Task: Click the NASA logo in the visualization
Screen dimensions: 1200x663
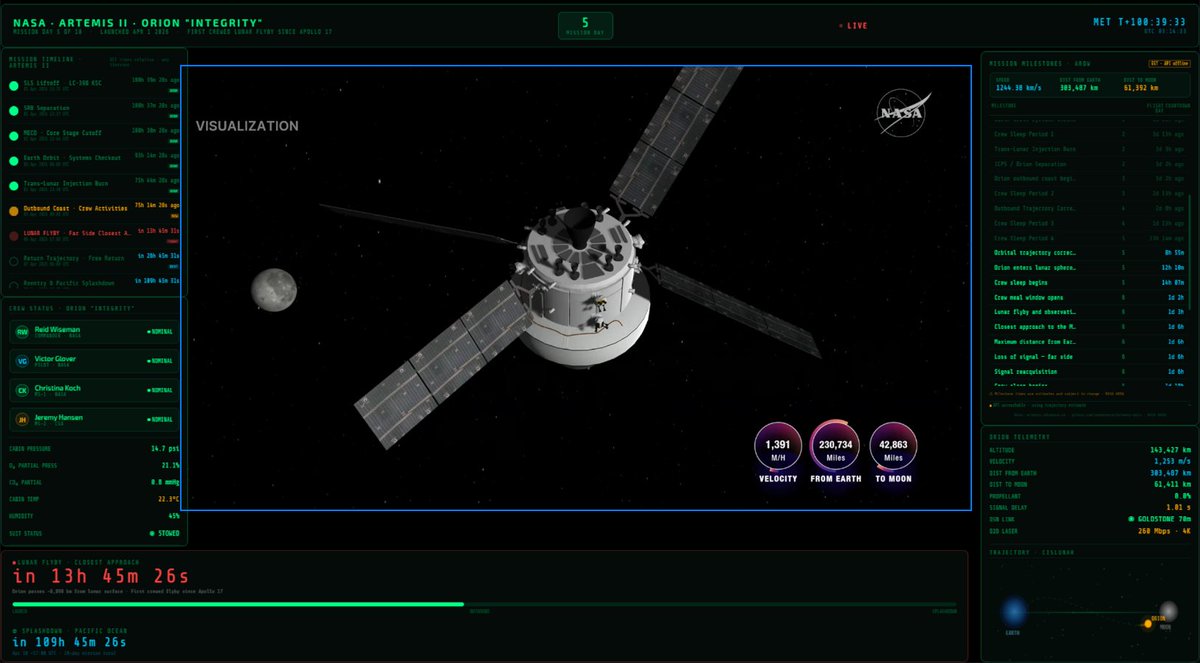Action: click(x=905, y=112)
